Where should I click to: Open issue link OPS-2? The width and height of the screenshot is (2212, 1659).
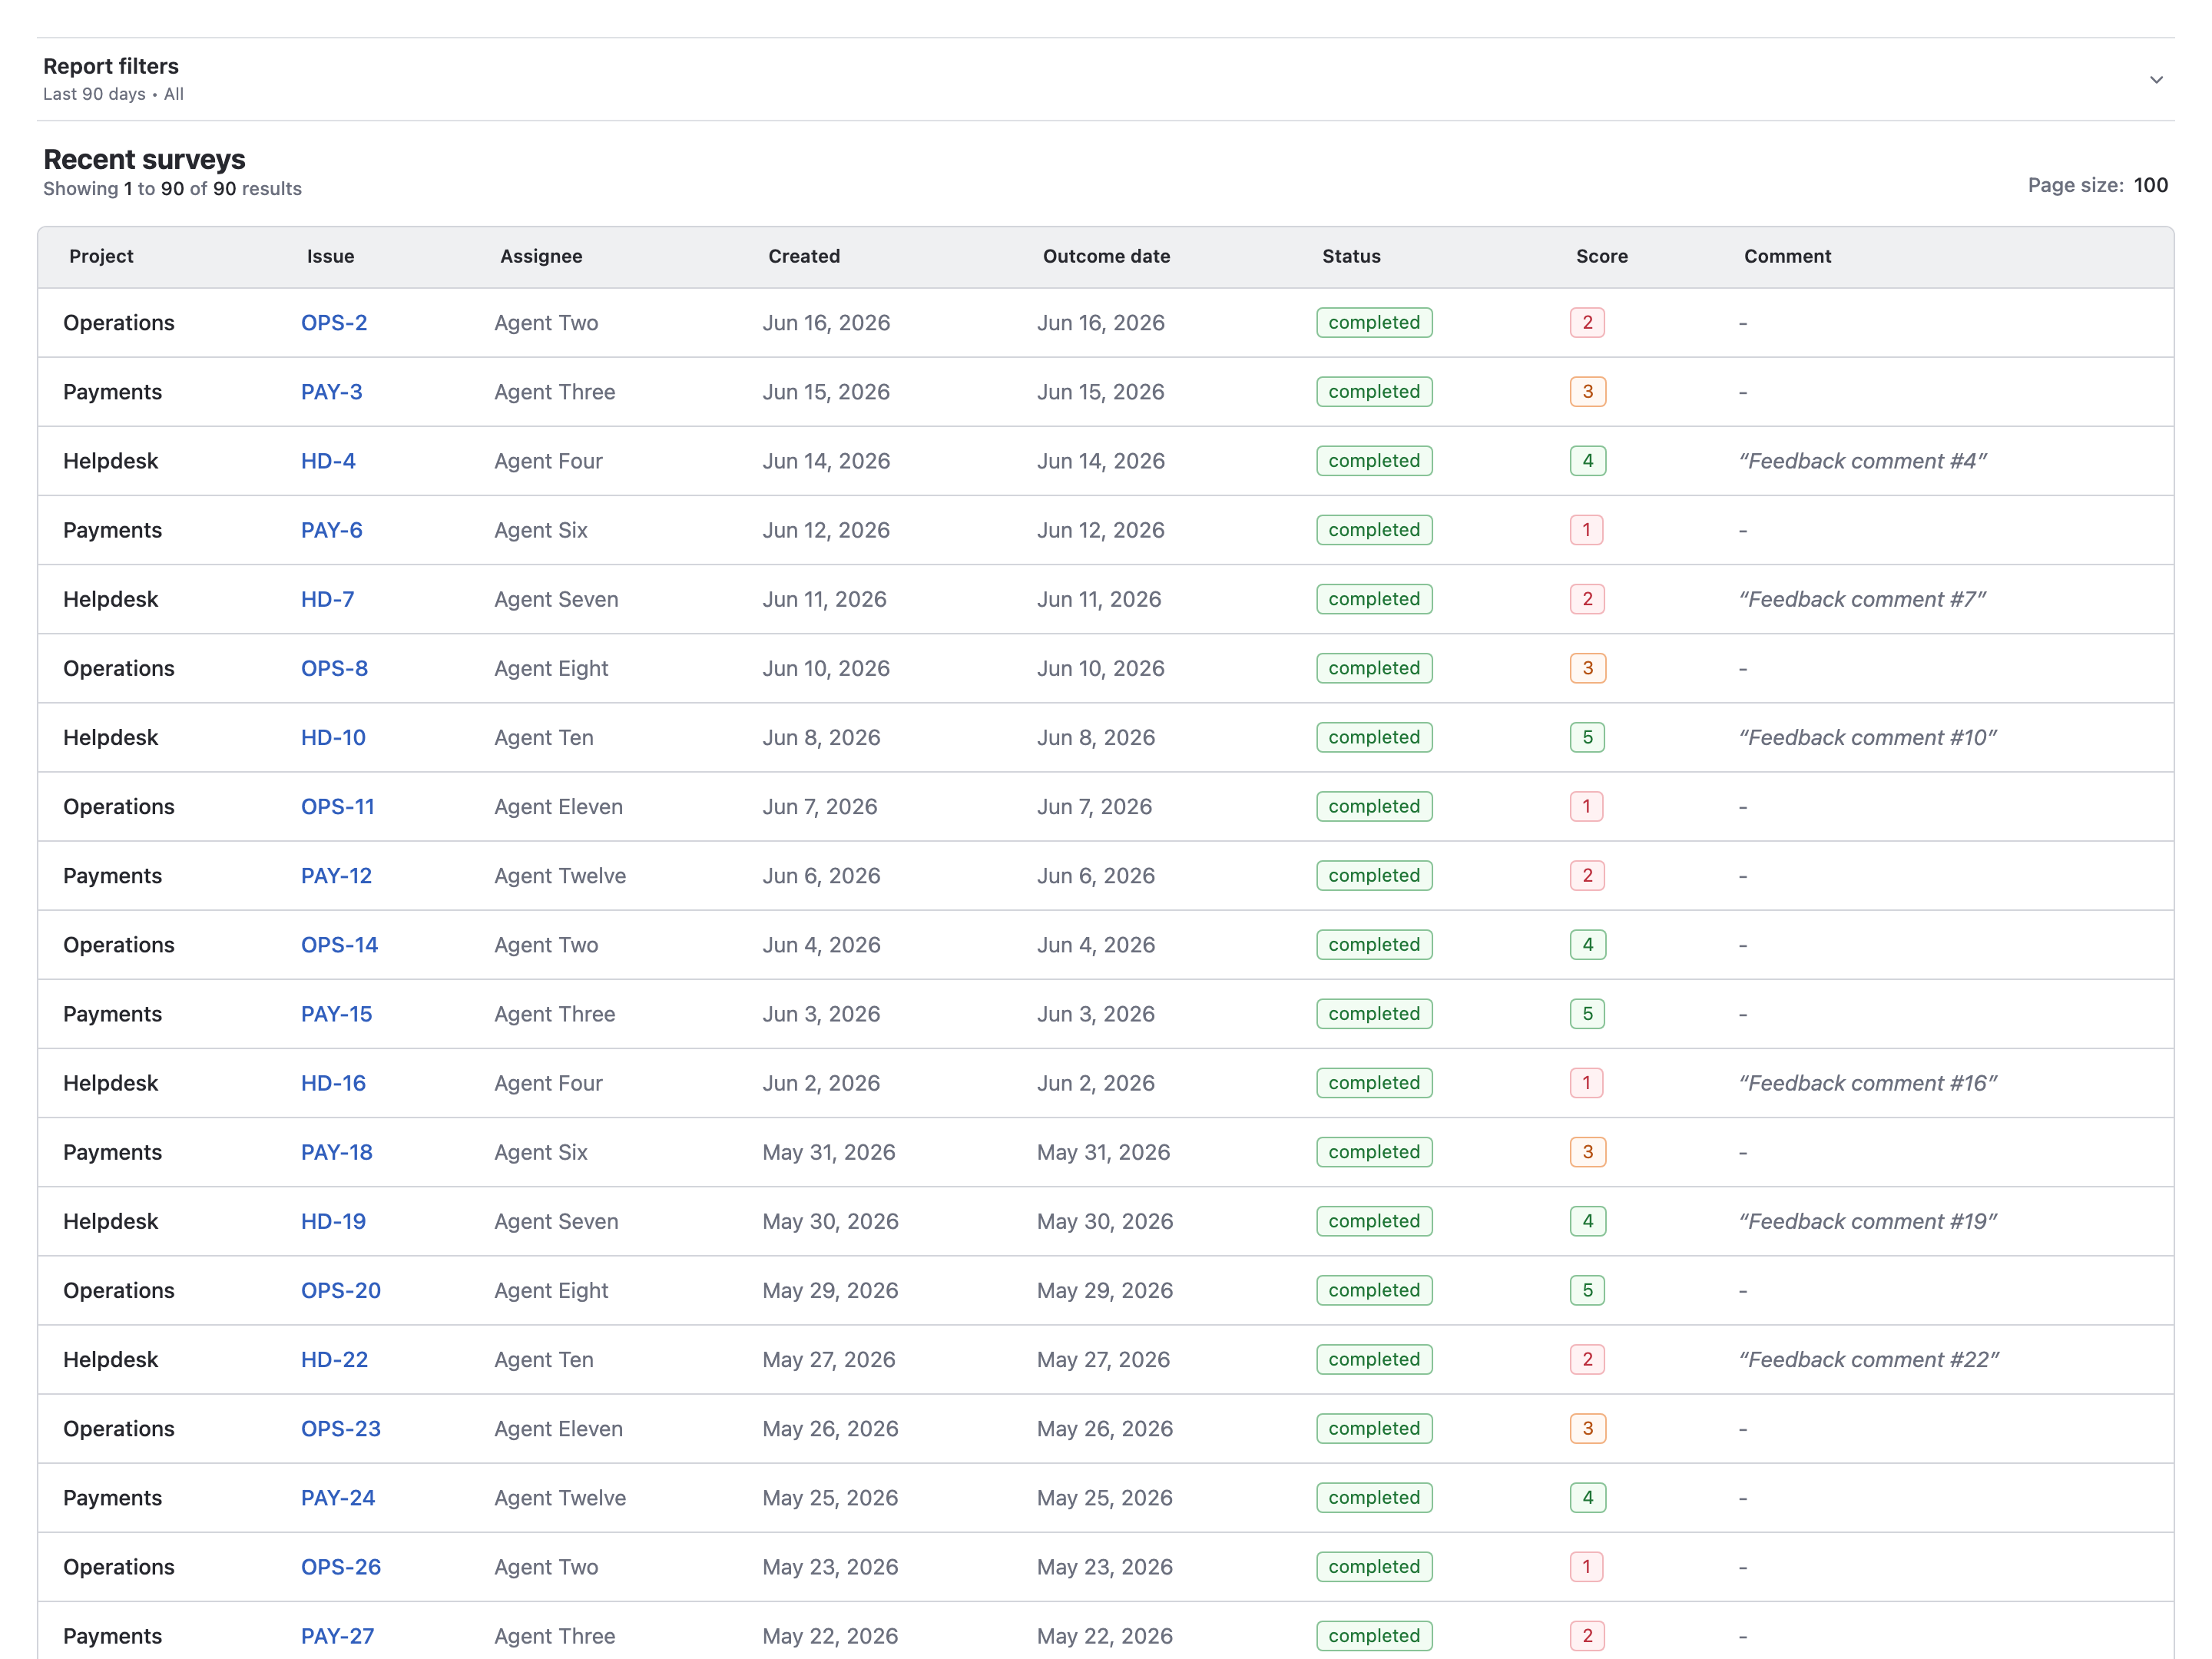pyautogui.click(x=334, y=323)
